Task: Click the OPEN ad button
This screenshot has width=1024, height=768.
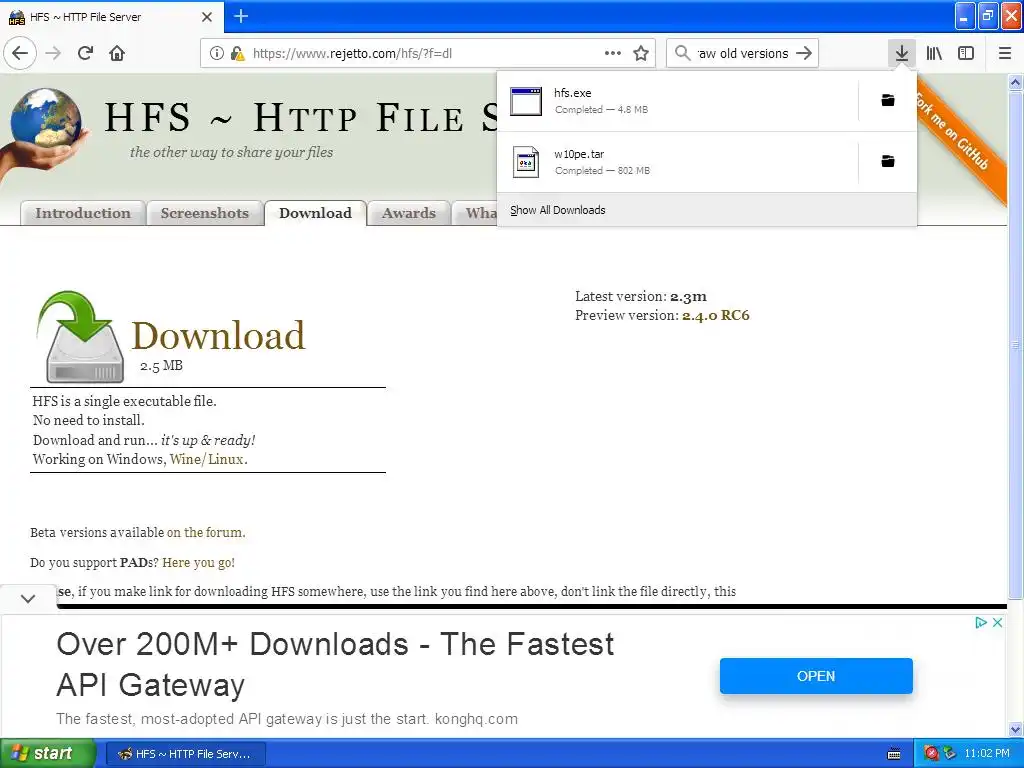Action: pyautogui.click(x=816, y=676)
